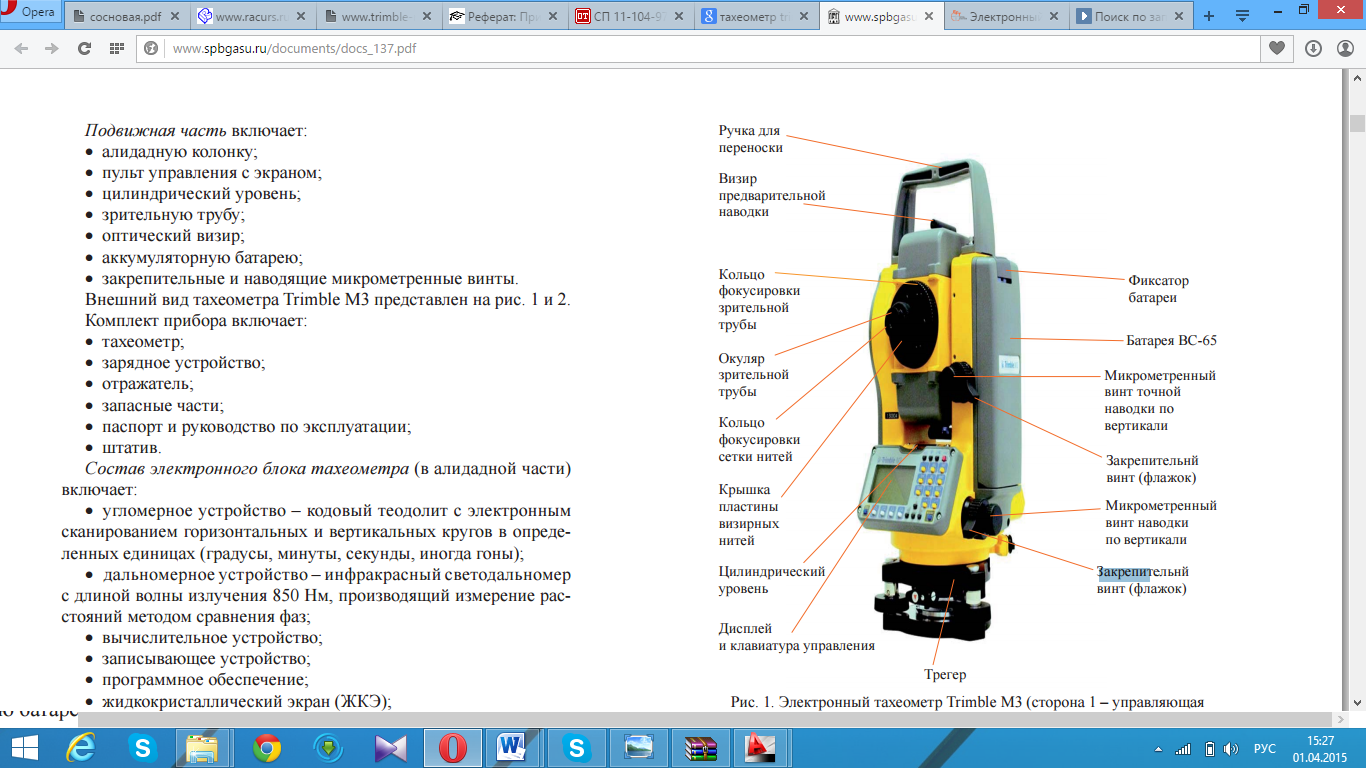Switch keyboard language РУС indicator
1366x768 pixels.
1265,749
